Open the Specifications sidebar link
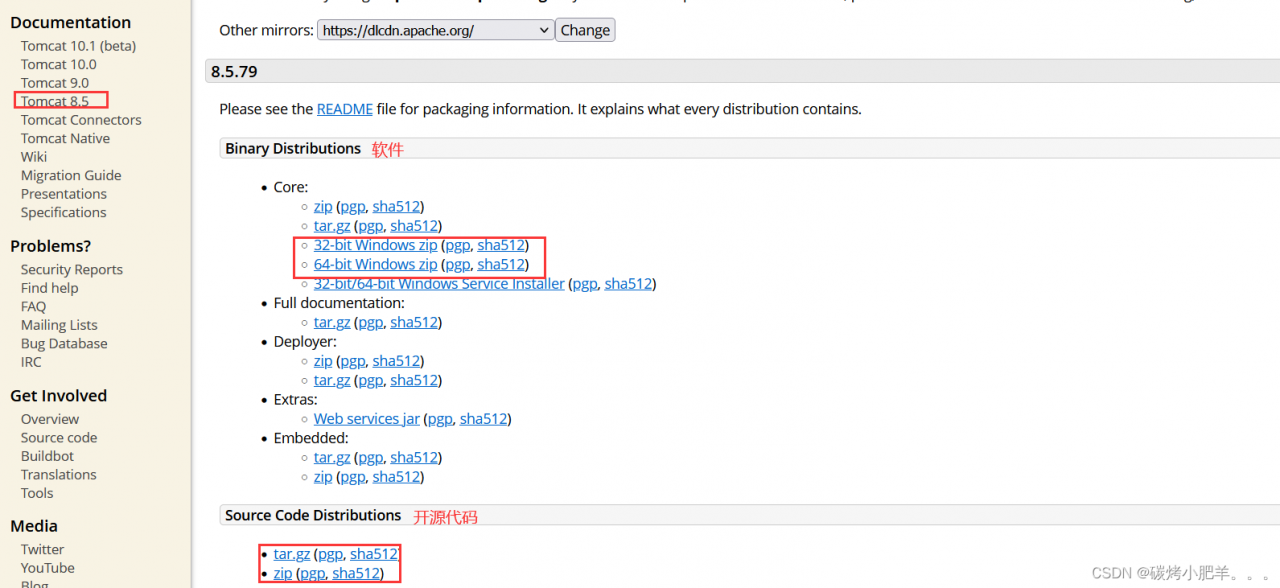Image resolution: width=1280 pixels, height=588 pixels. point(63,212)
